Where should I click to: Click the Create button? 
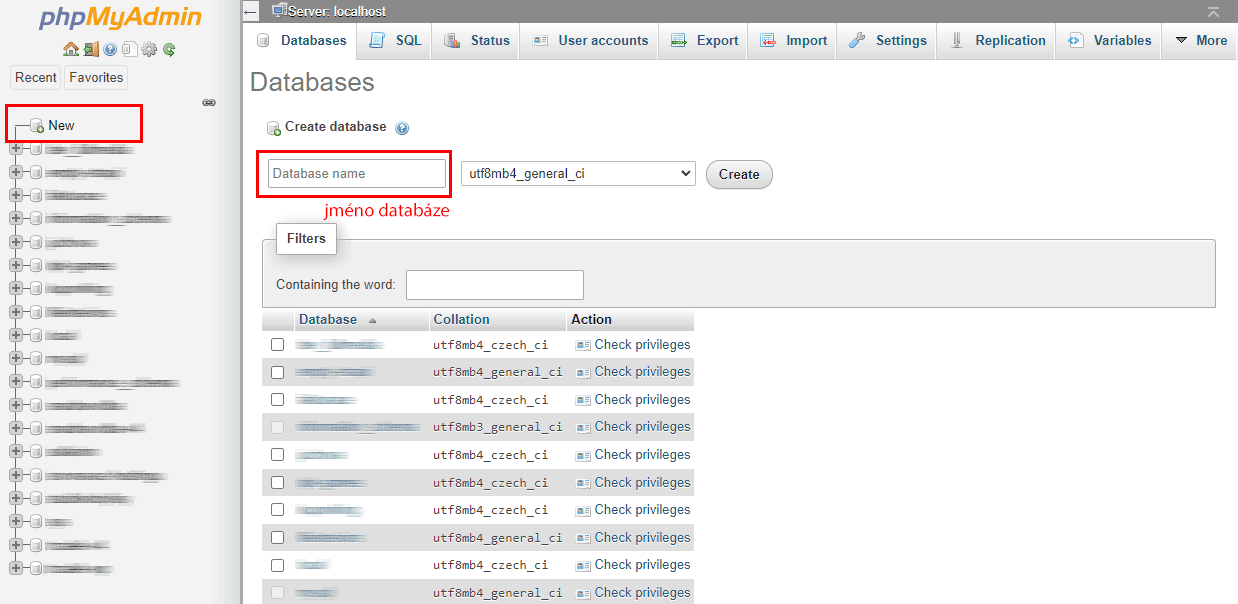click(739, 174)
